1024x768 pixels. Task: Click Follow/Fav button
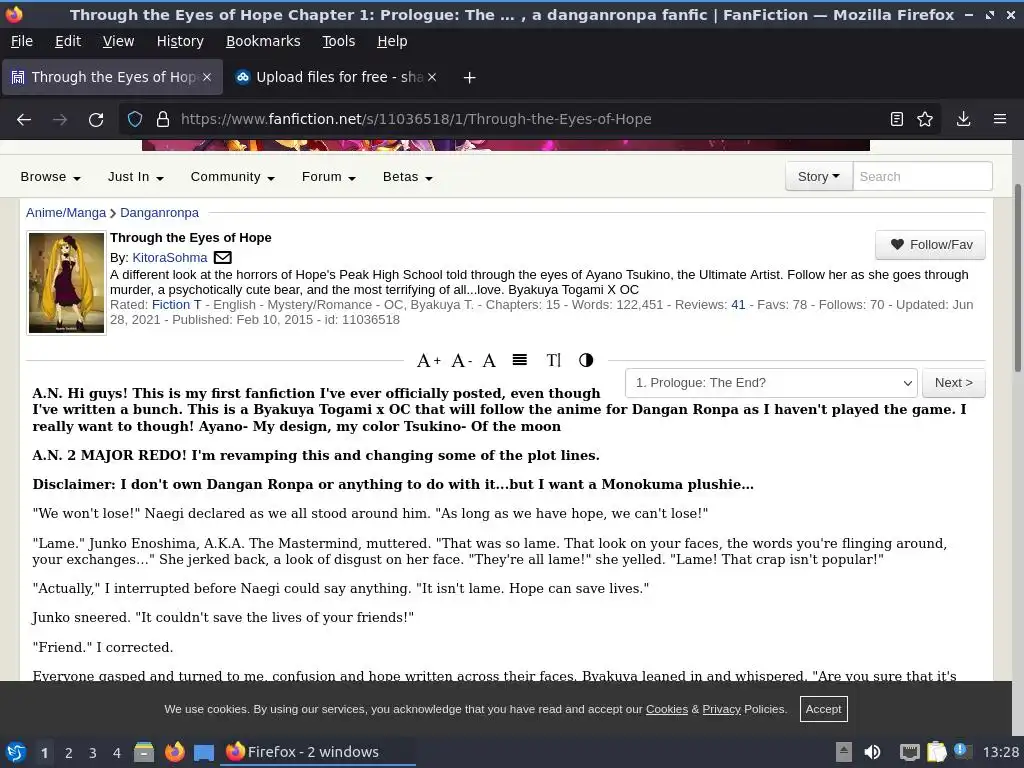pyautogui.click(x=931, y=245)
